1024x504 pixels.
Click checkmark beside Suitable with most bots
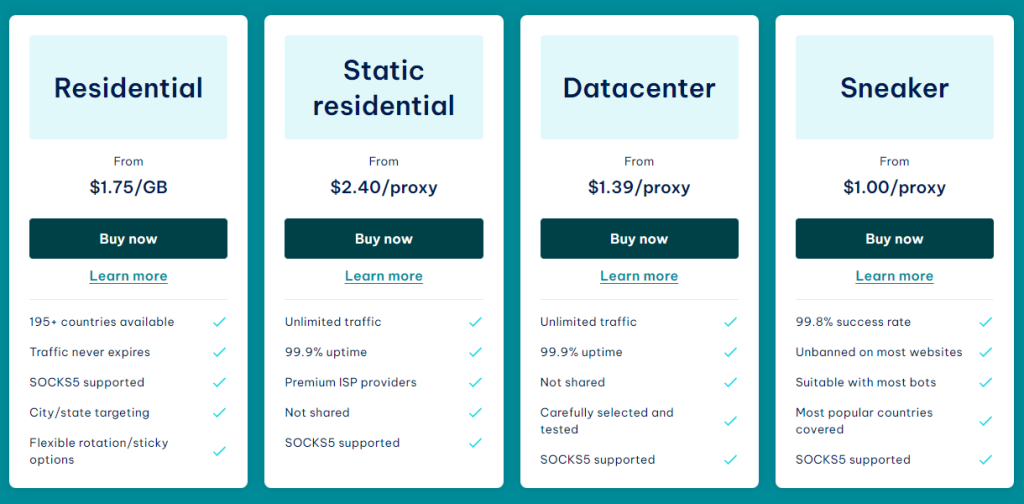coord(986,382)
